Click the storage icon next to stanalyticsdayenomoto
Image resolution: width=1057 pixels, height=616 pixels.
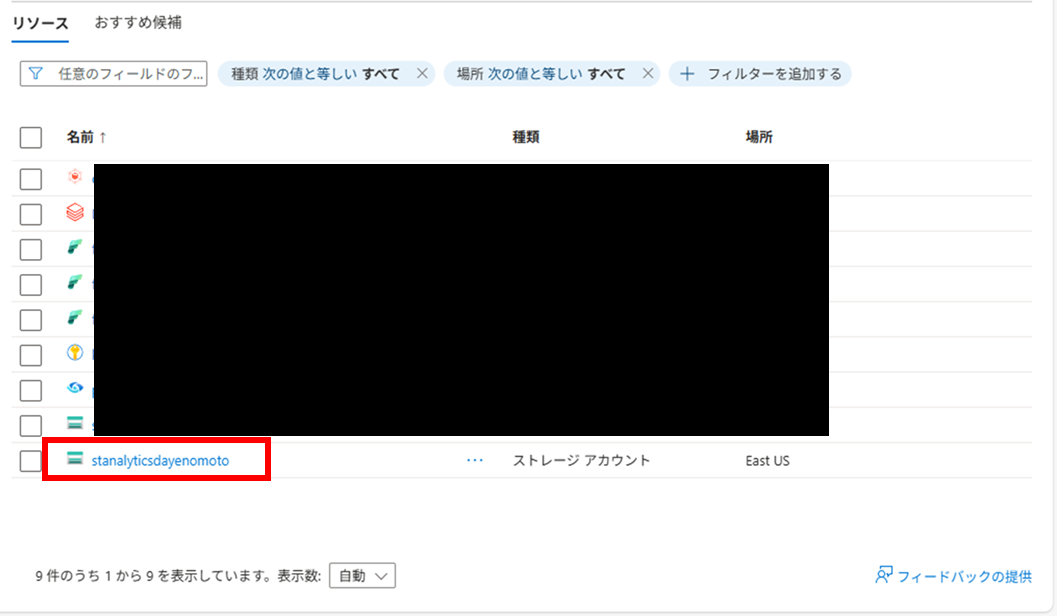tap(75, 459)
